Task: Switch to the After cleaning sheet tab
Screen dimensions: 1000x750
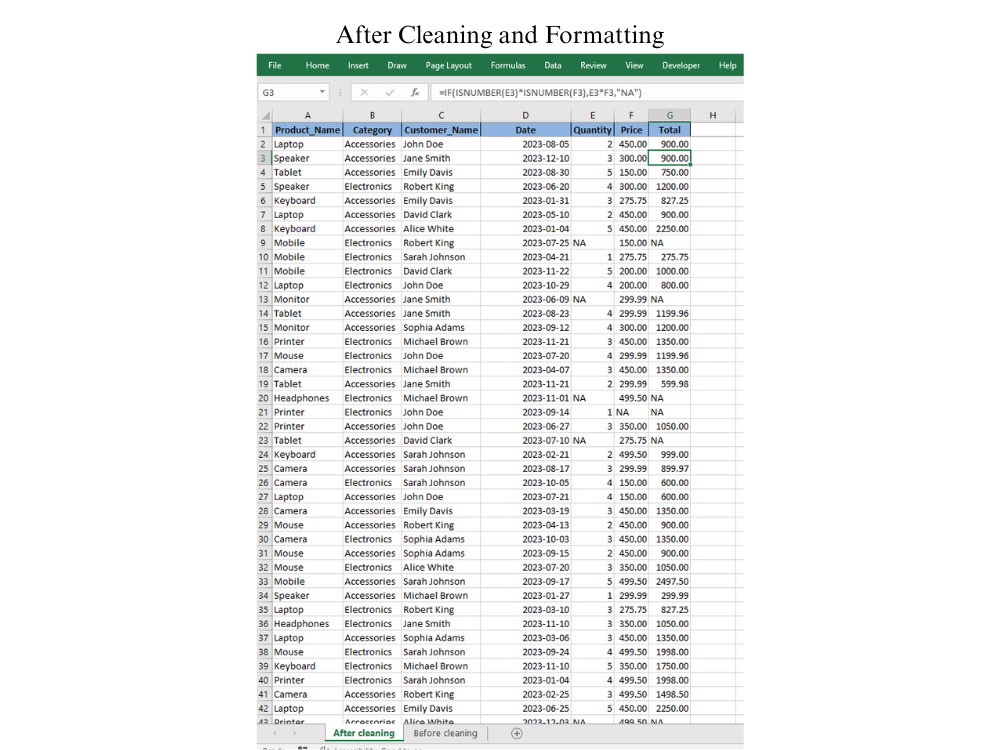Action: pyautogui.click(x=364, y=733)
